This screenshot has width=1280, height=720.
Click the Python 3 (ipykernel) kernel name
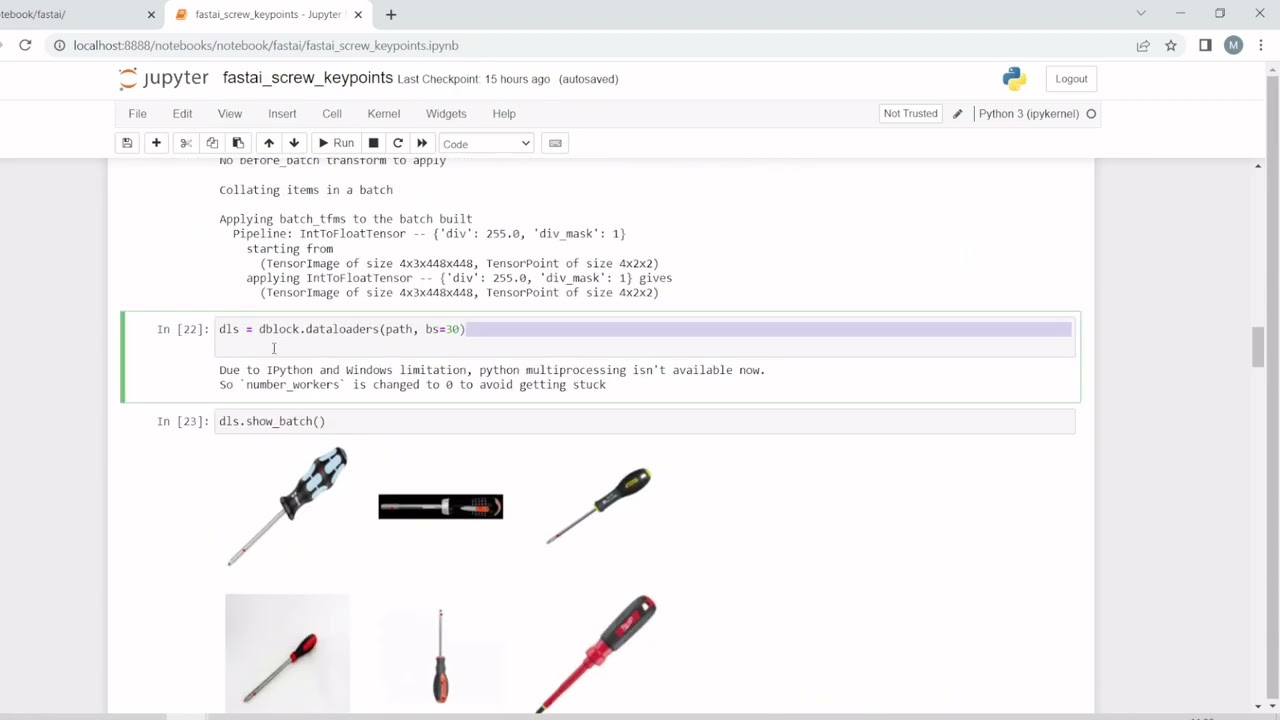click(1029, 114)
